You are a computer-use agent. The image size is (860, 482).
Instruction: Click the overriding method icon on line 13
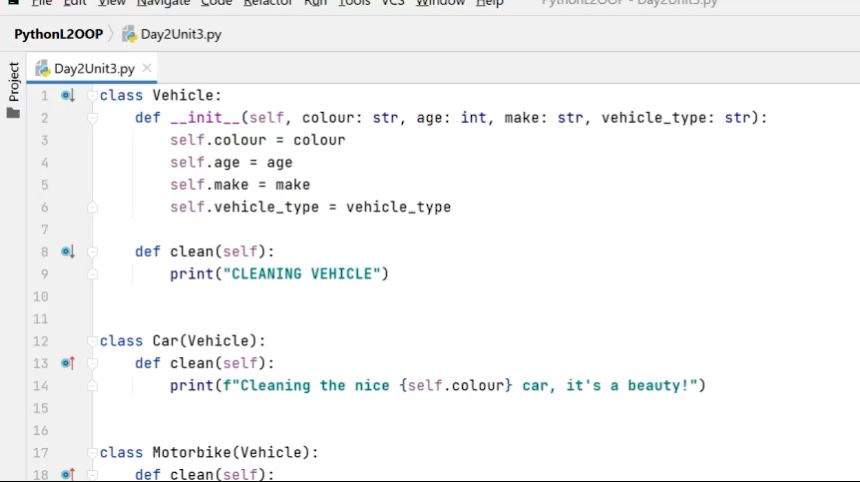(67, 363)
